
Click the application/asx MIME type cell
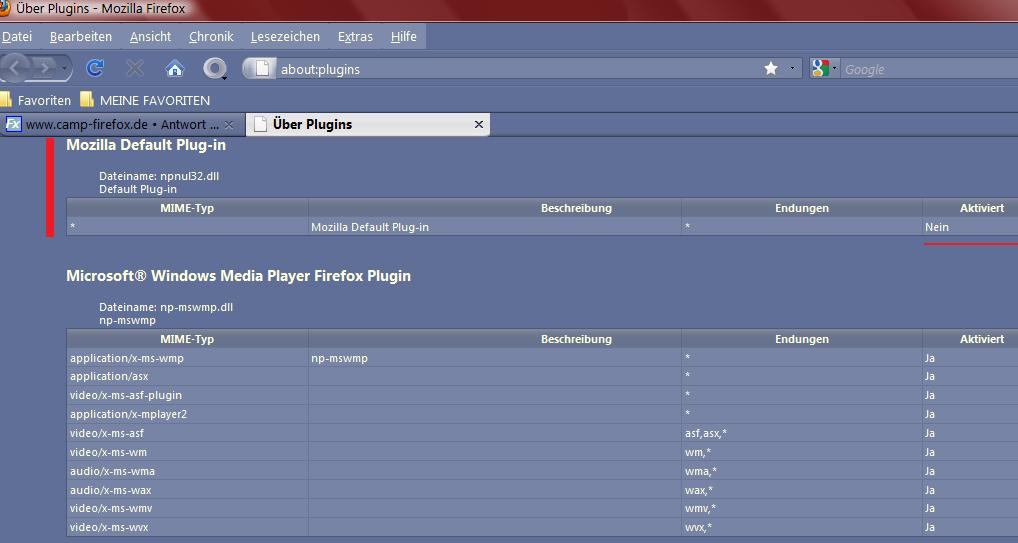(x=188, y=376)
